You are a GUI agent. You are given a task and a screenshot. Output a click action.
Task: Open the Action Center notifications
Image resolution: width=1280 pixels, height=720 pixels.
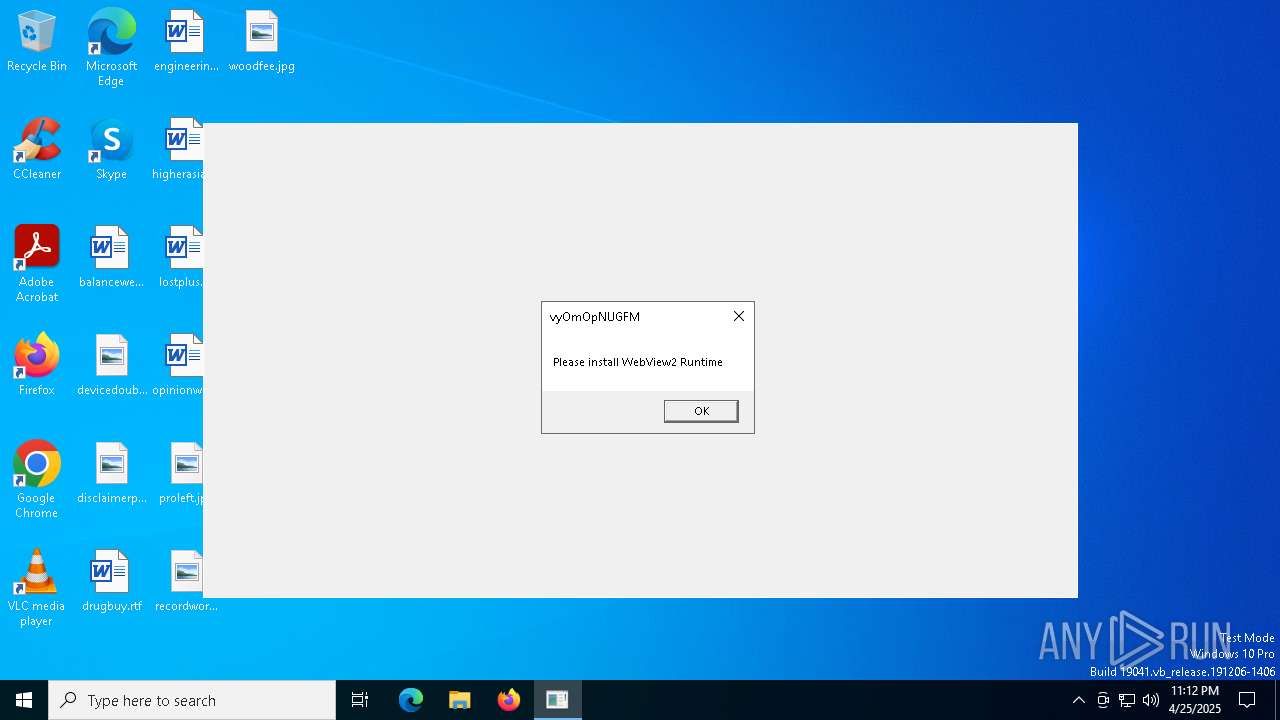(1248, 700)
